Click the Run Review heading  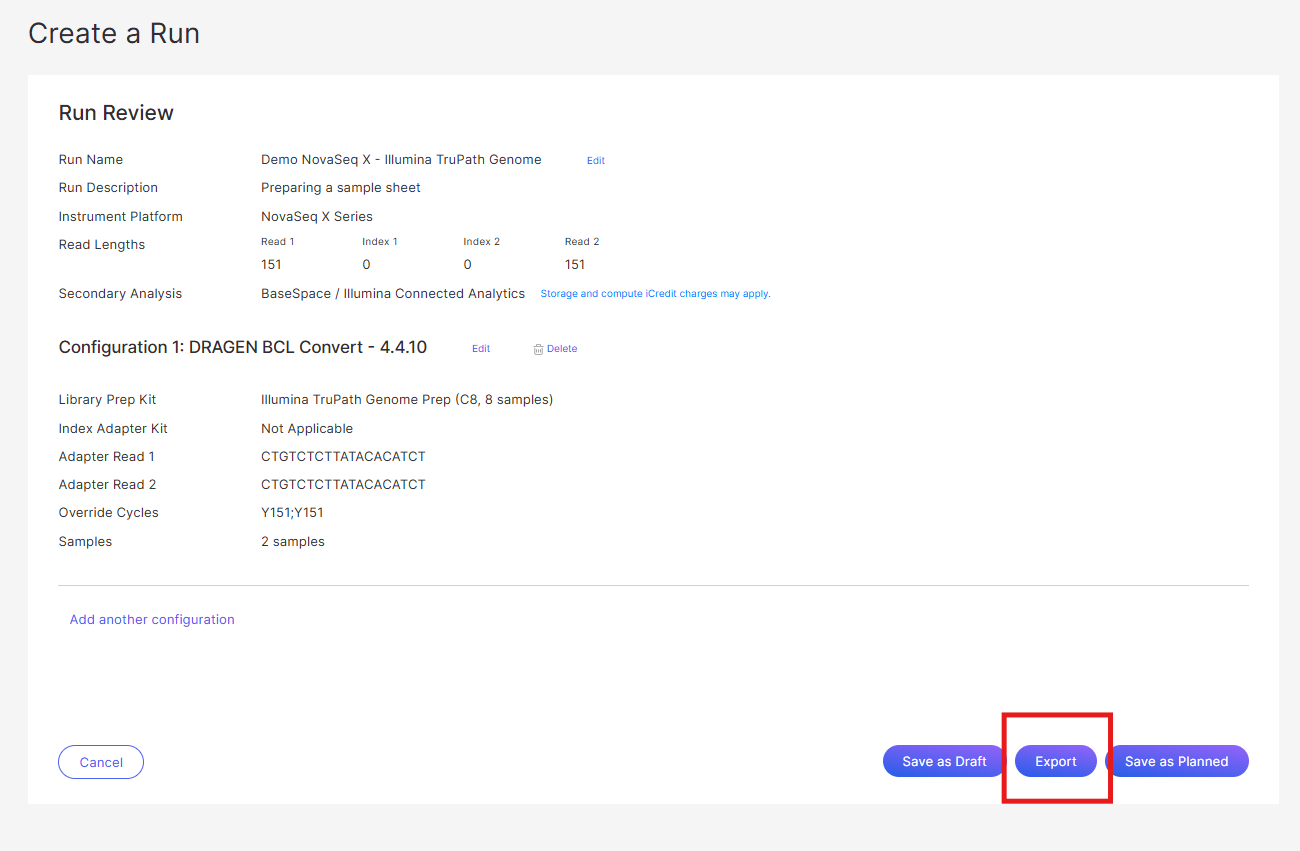click(116, 113)
